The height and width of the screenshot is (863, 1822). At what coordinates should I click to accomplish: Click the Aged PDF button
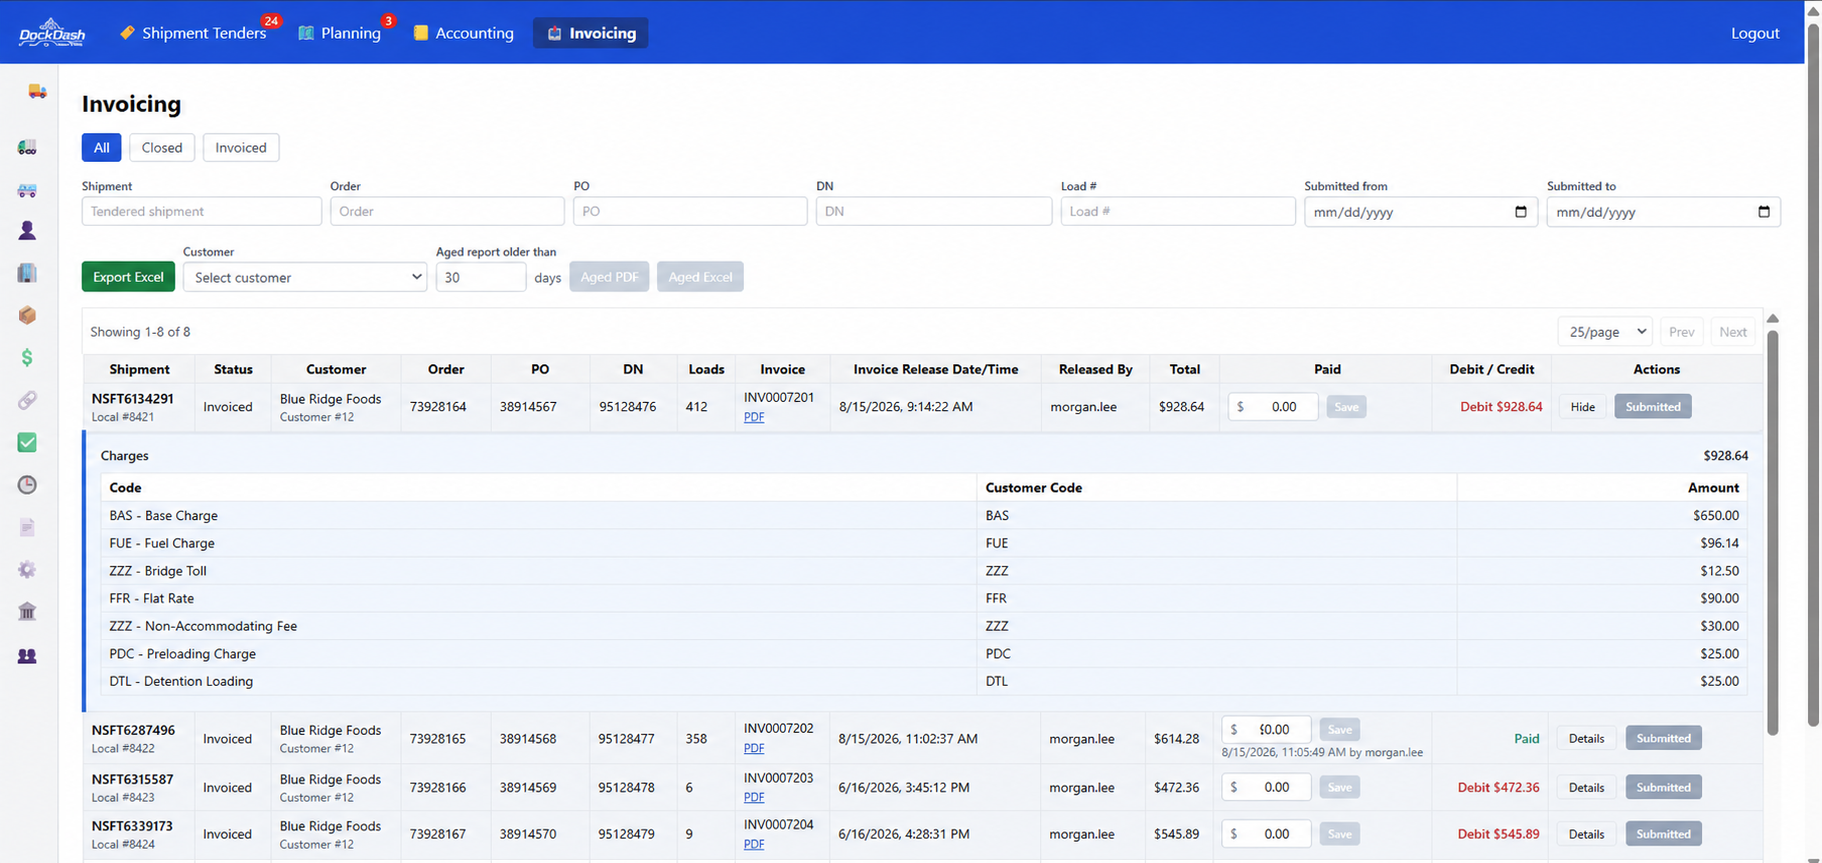click(x=609, y=277)
